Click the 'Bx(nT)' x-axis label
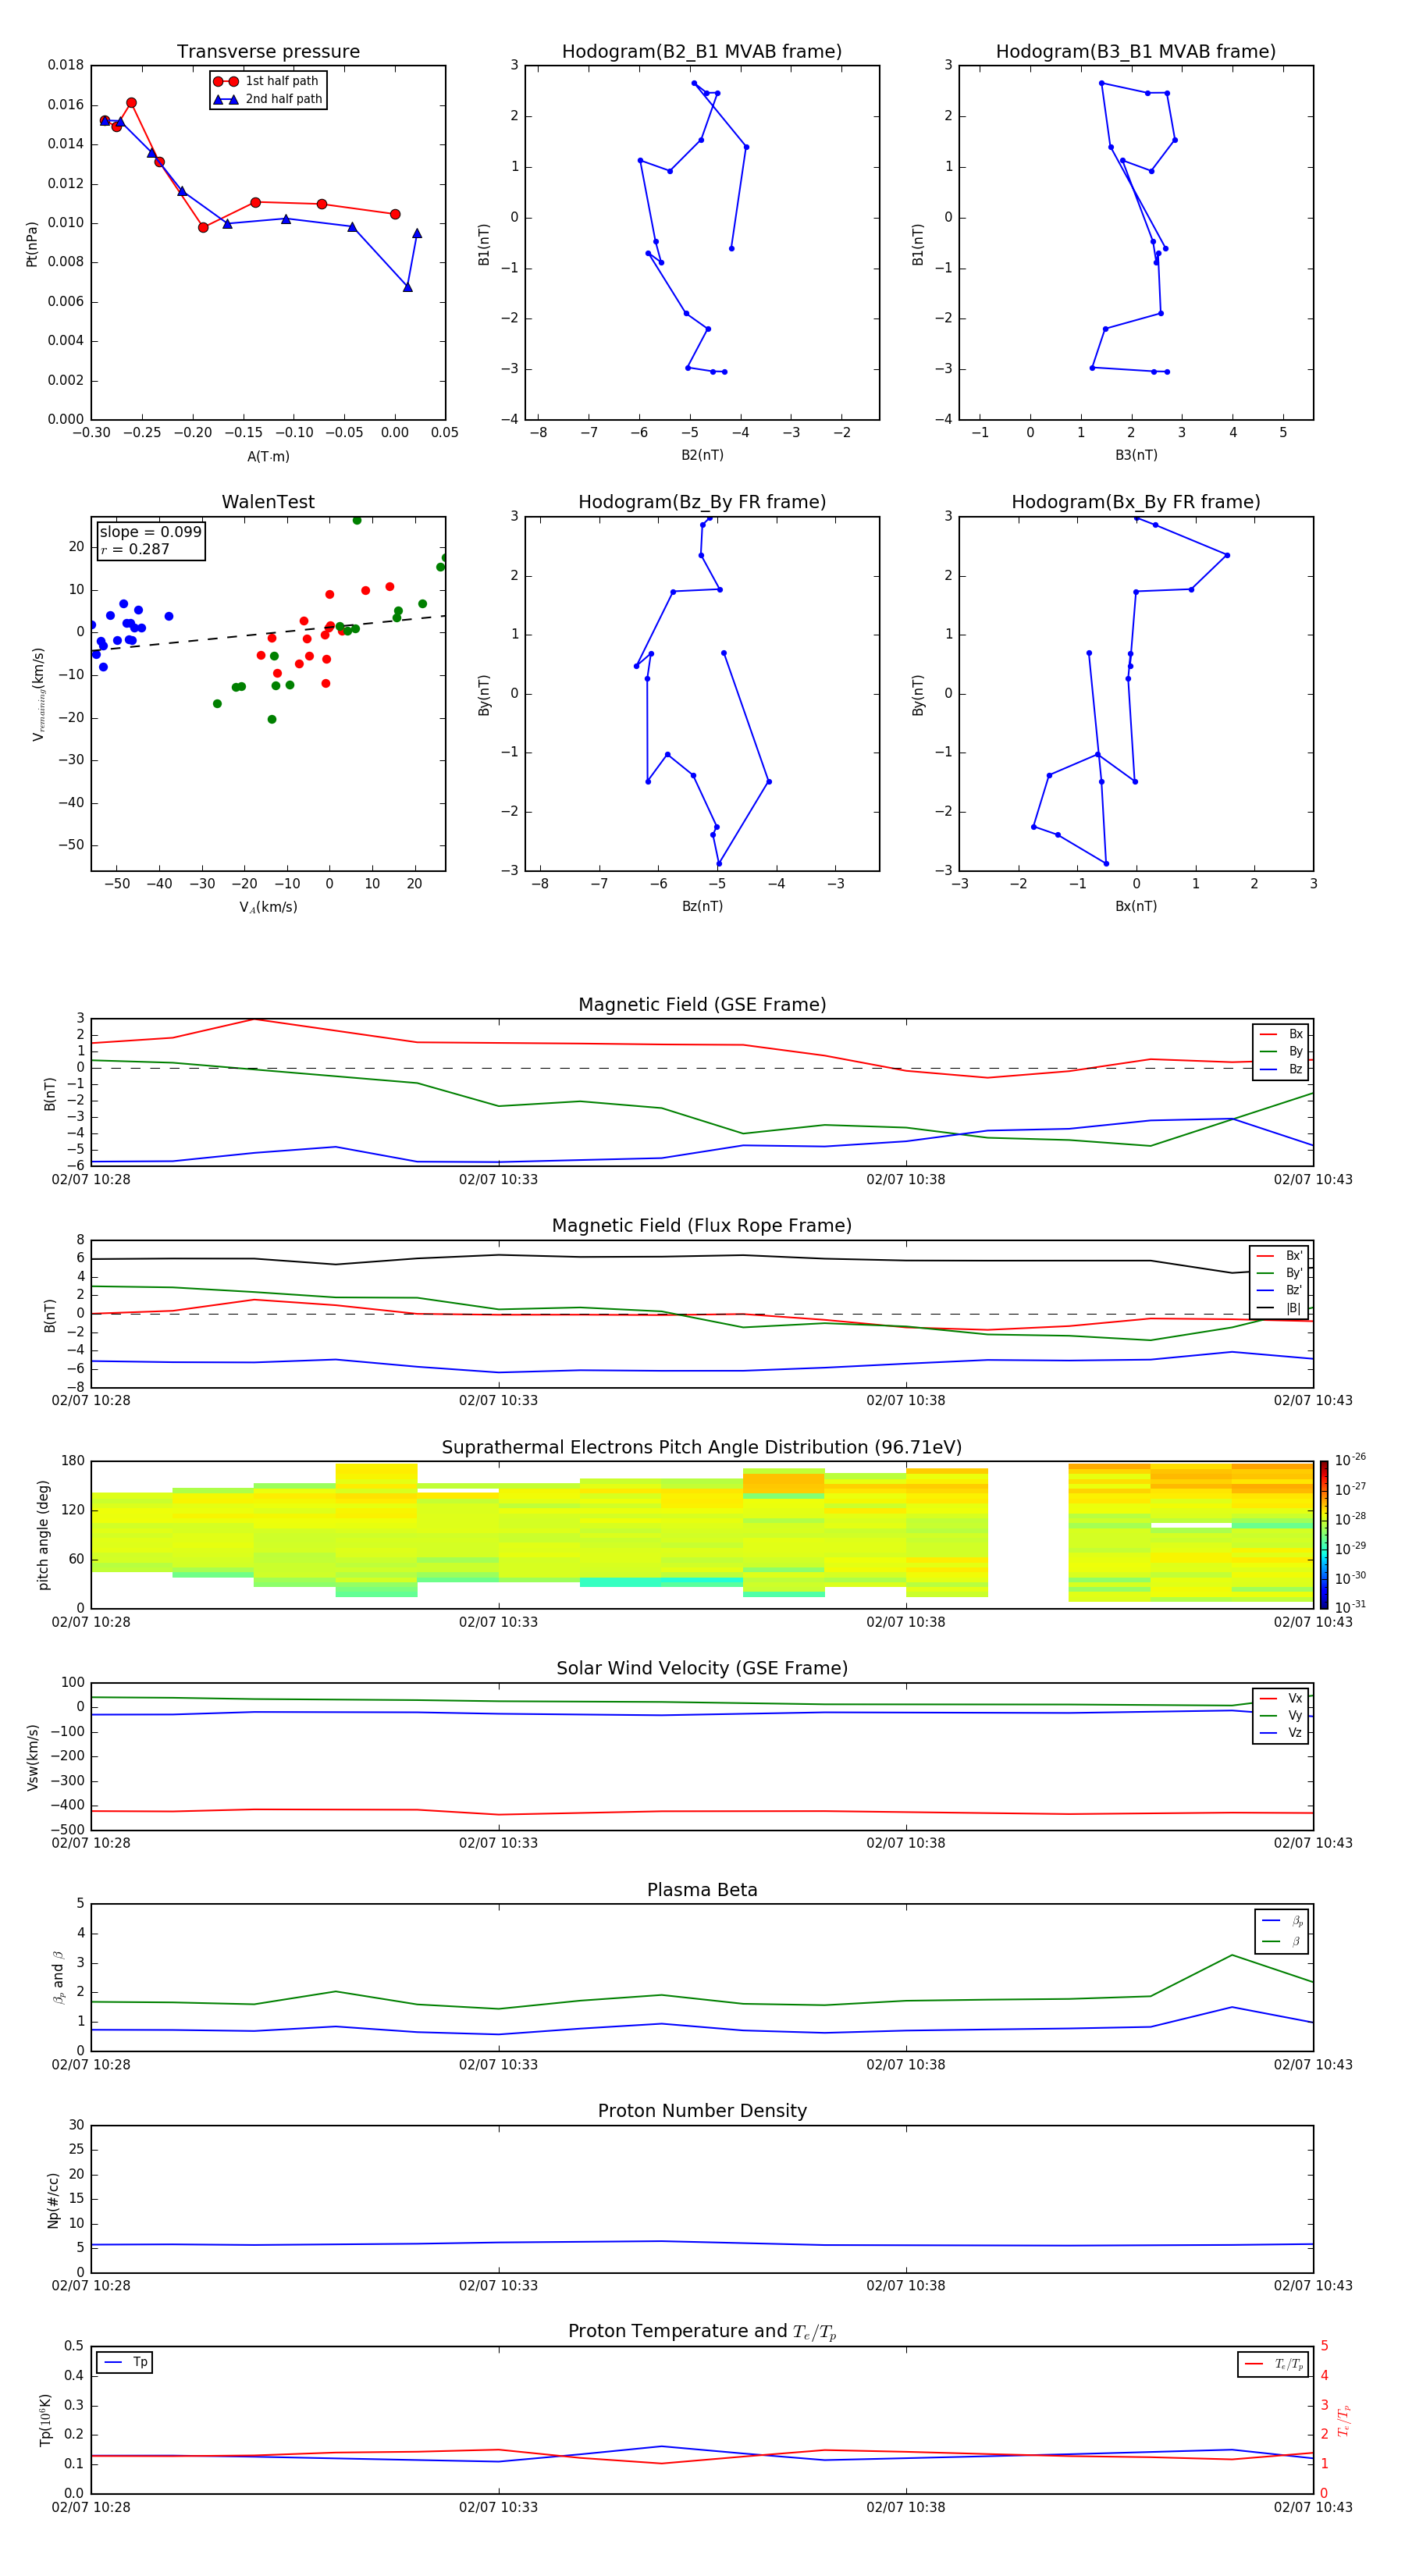Image resolution: width=1405 pixels, height=2576 pixels. 1136,906
